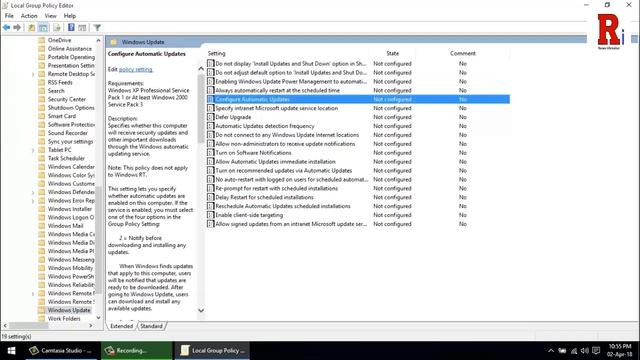
Task: Sort by the Comment column header
Action: point(462,53)
